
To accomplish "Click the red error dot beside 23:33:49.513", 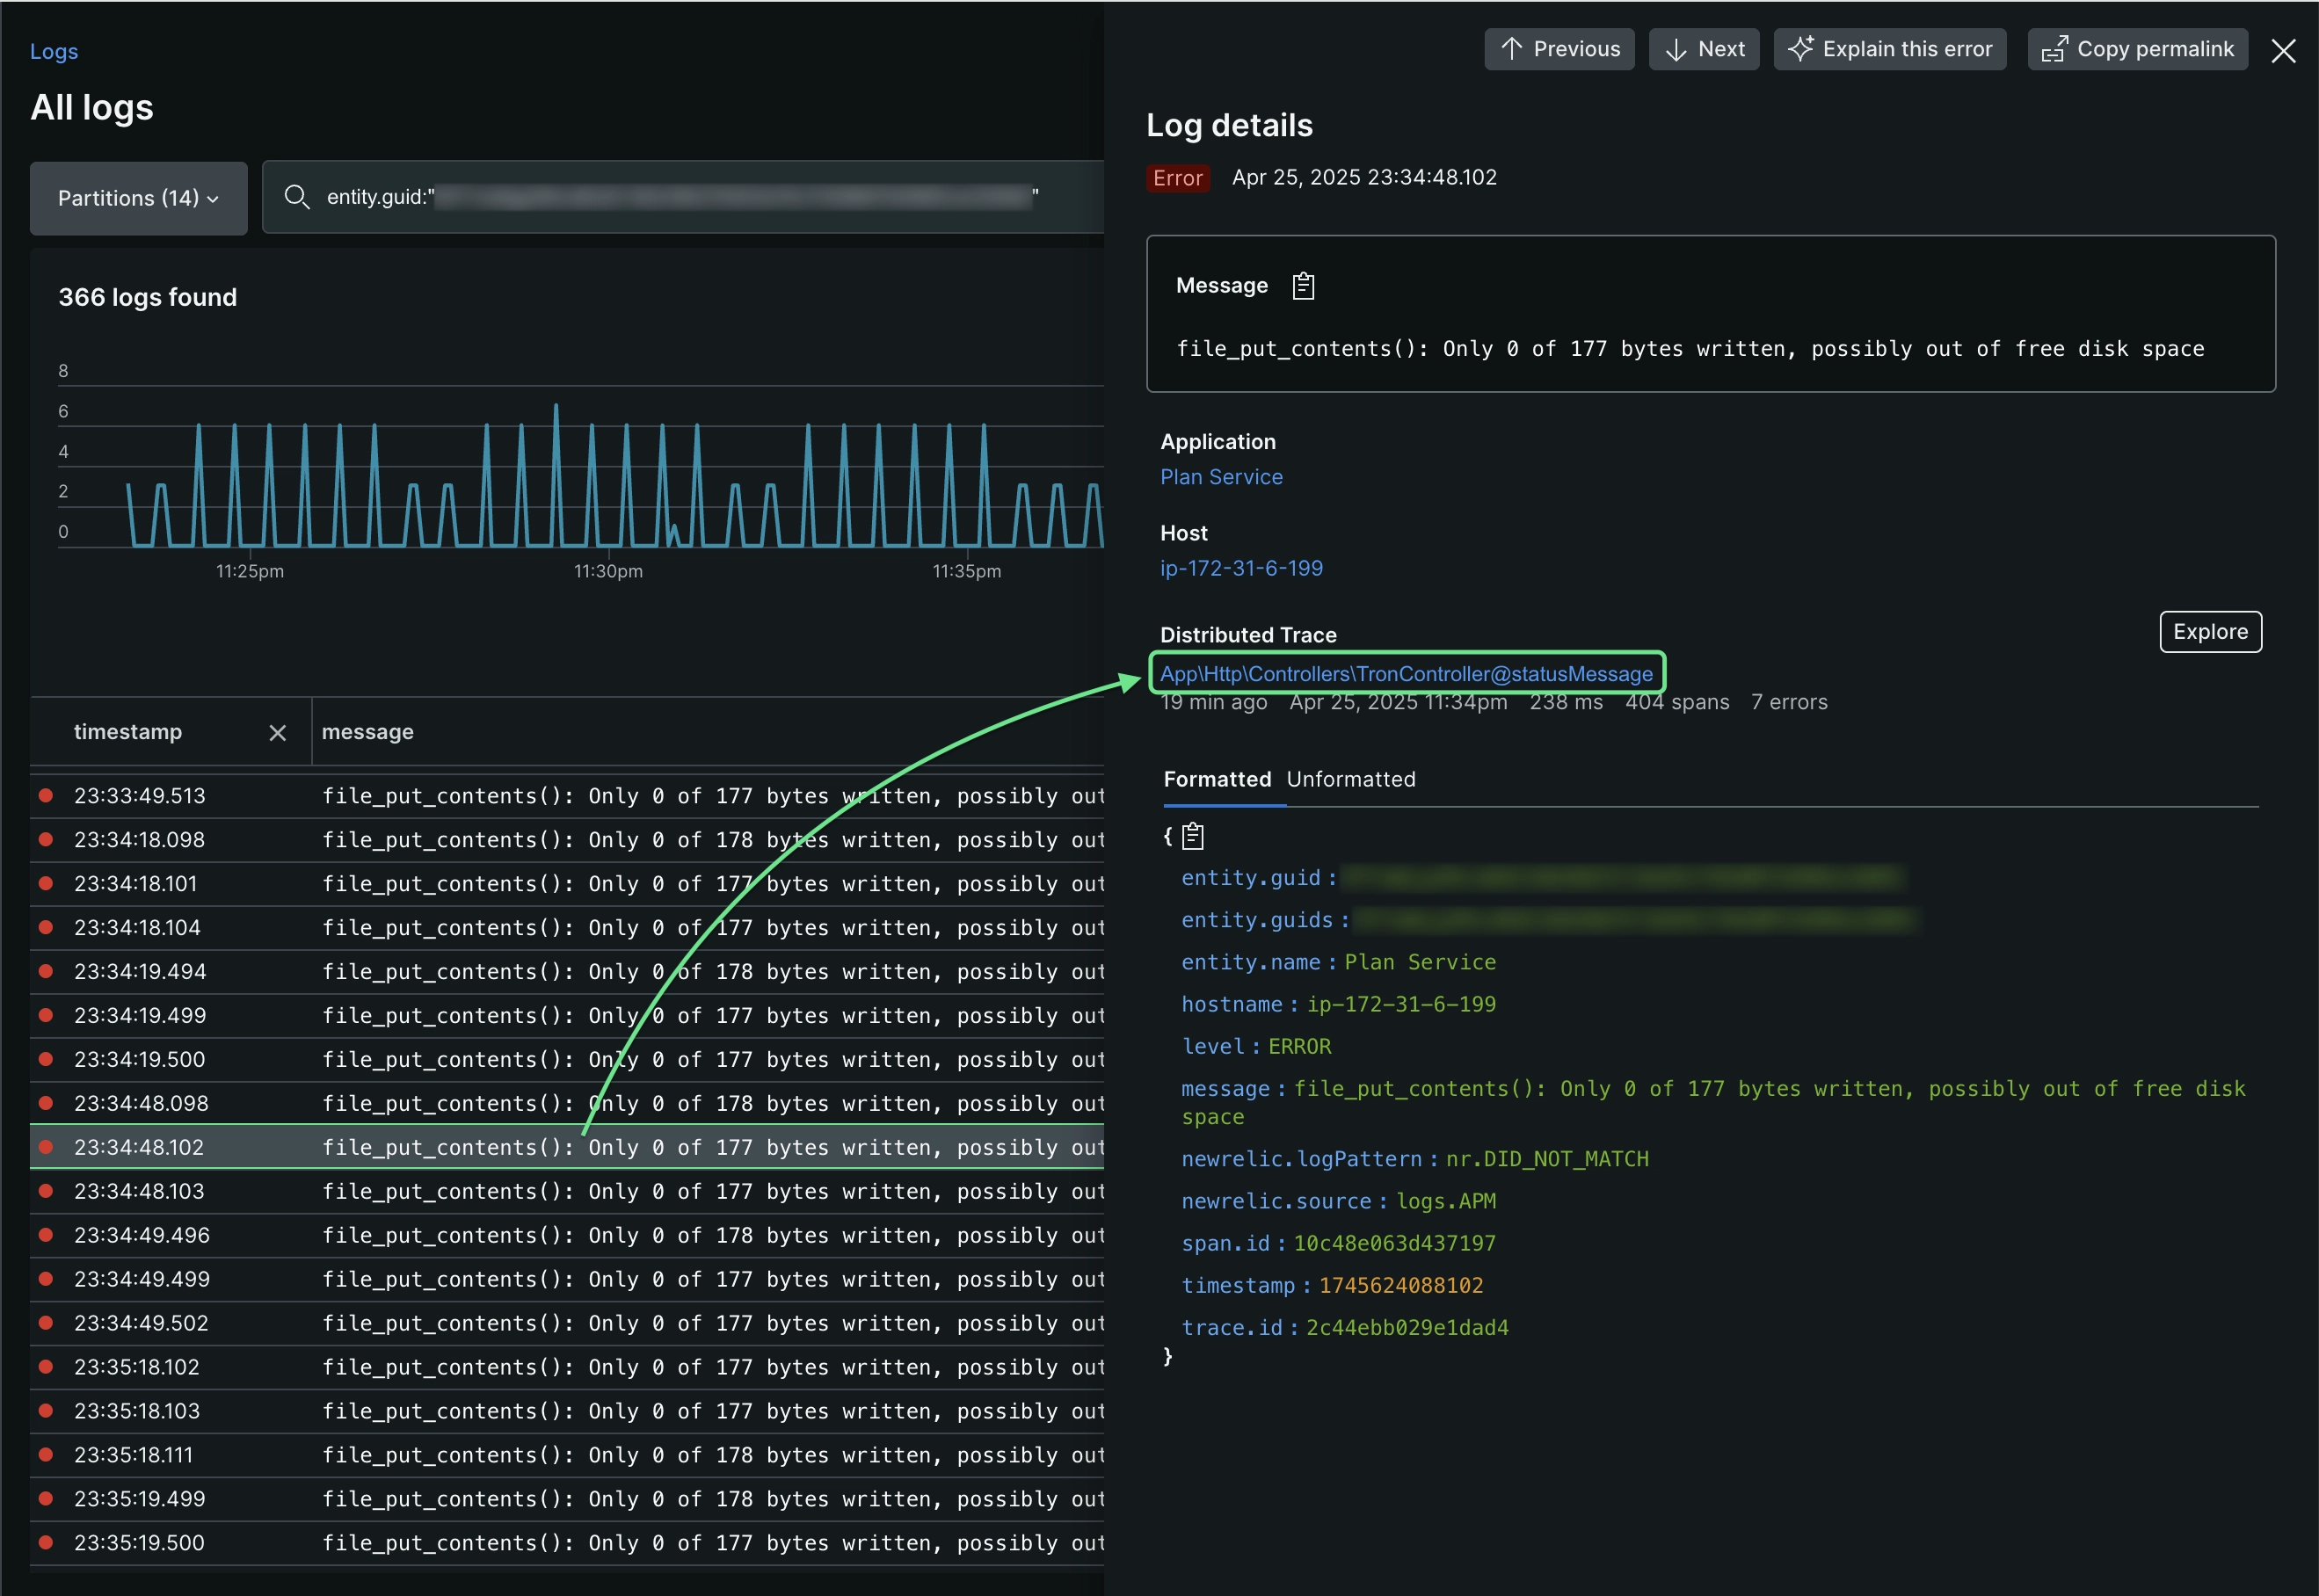I will point(45,795).
